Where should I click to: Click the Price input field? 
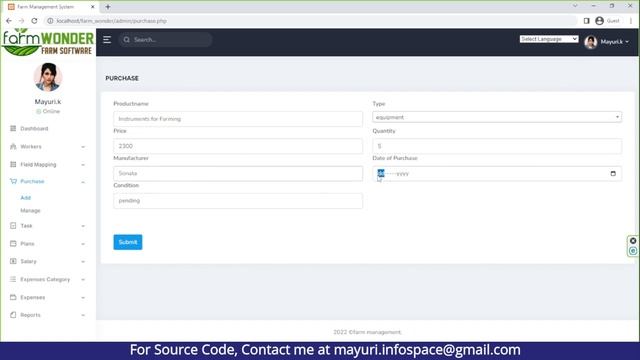point(238,146)
